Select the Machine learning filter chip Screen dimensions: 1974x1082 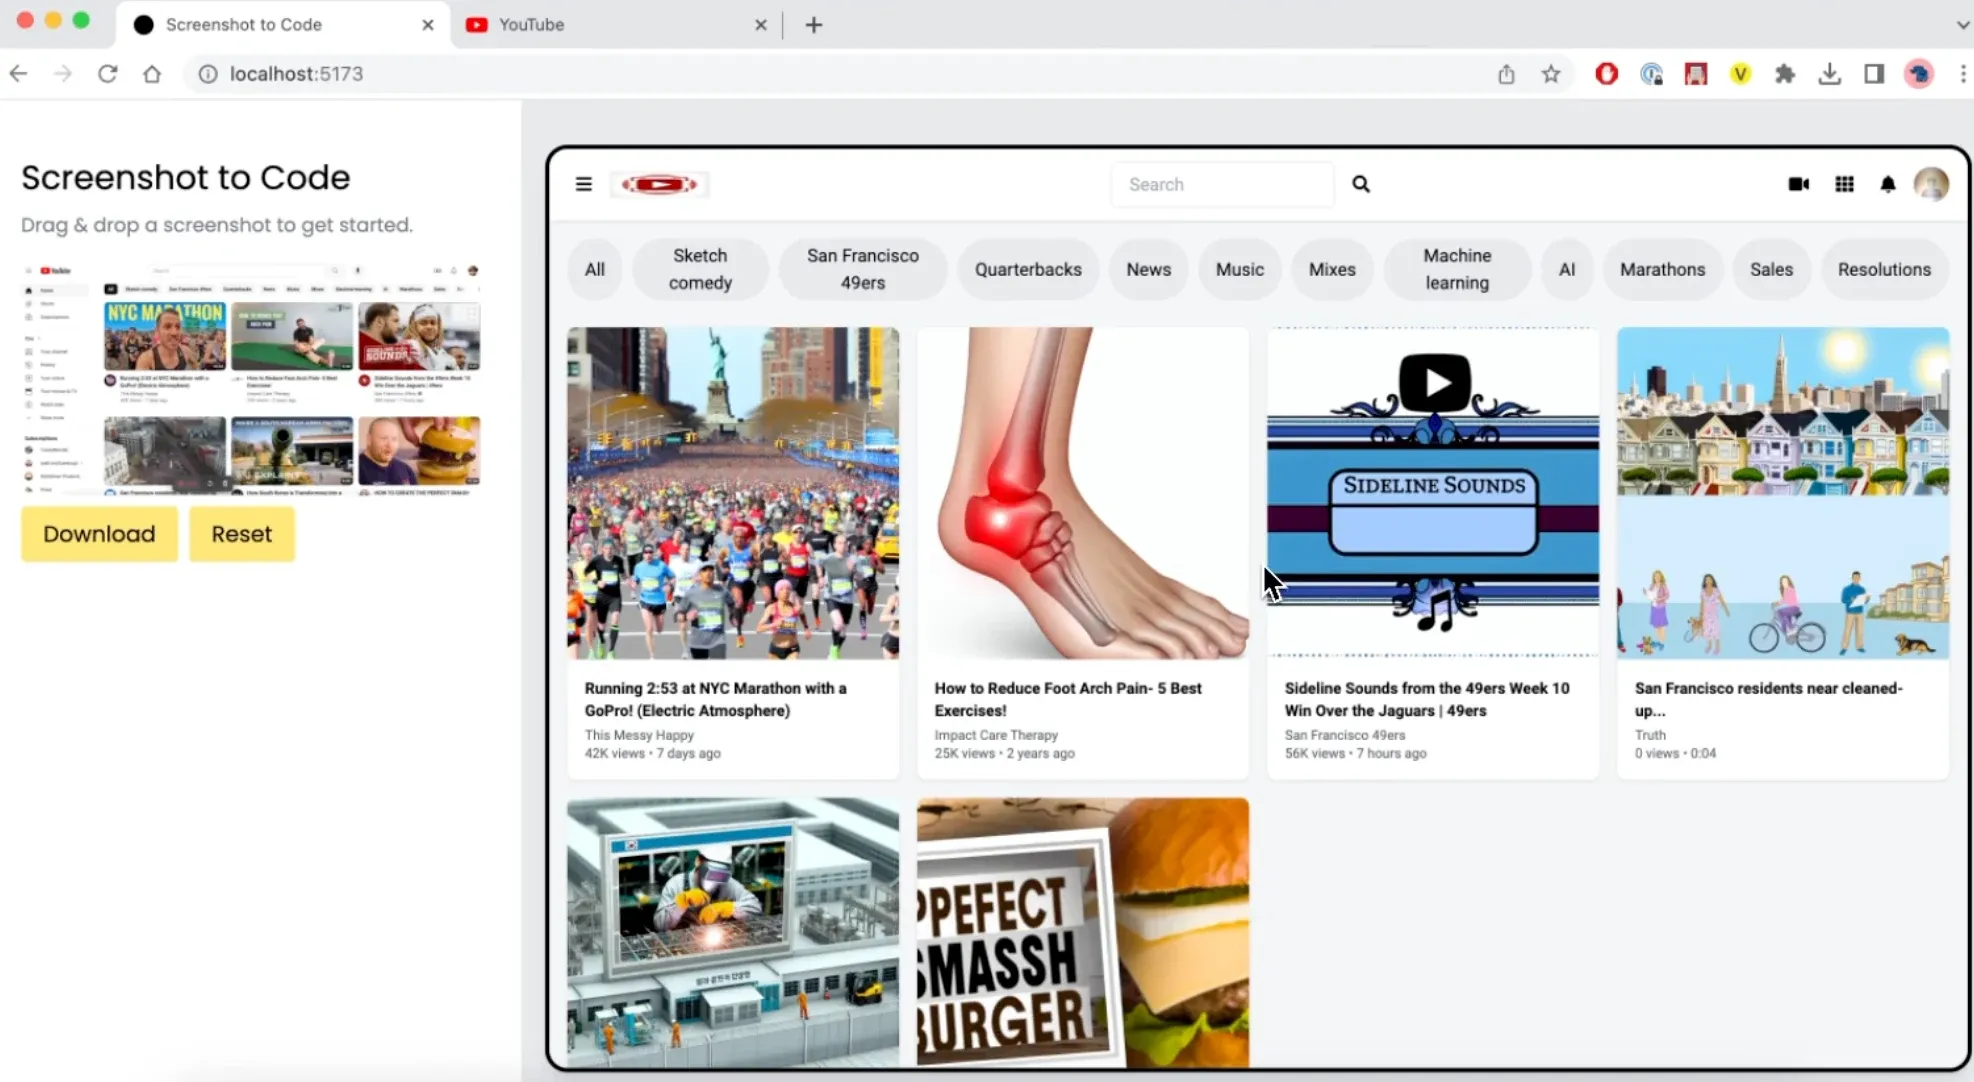[x=1456, y=269]
